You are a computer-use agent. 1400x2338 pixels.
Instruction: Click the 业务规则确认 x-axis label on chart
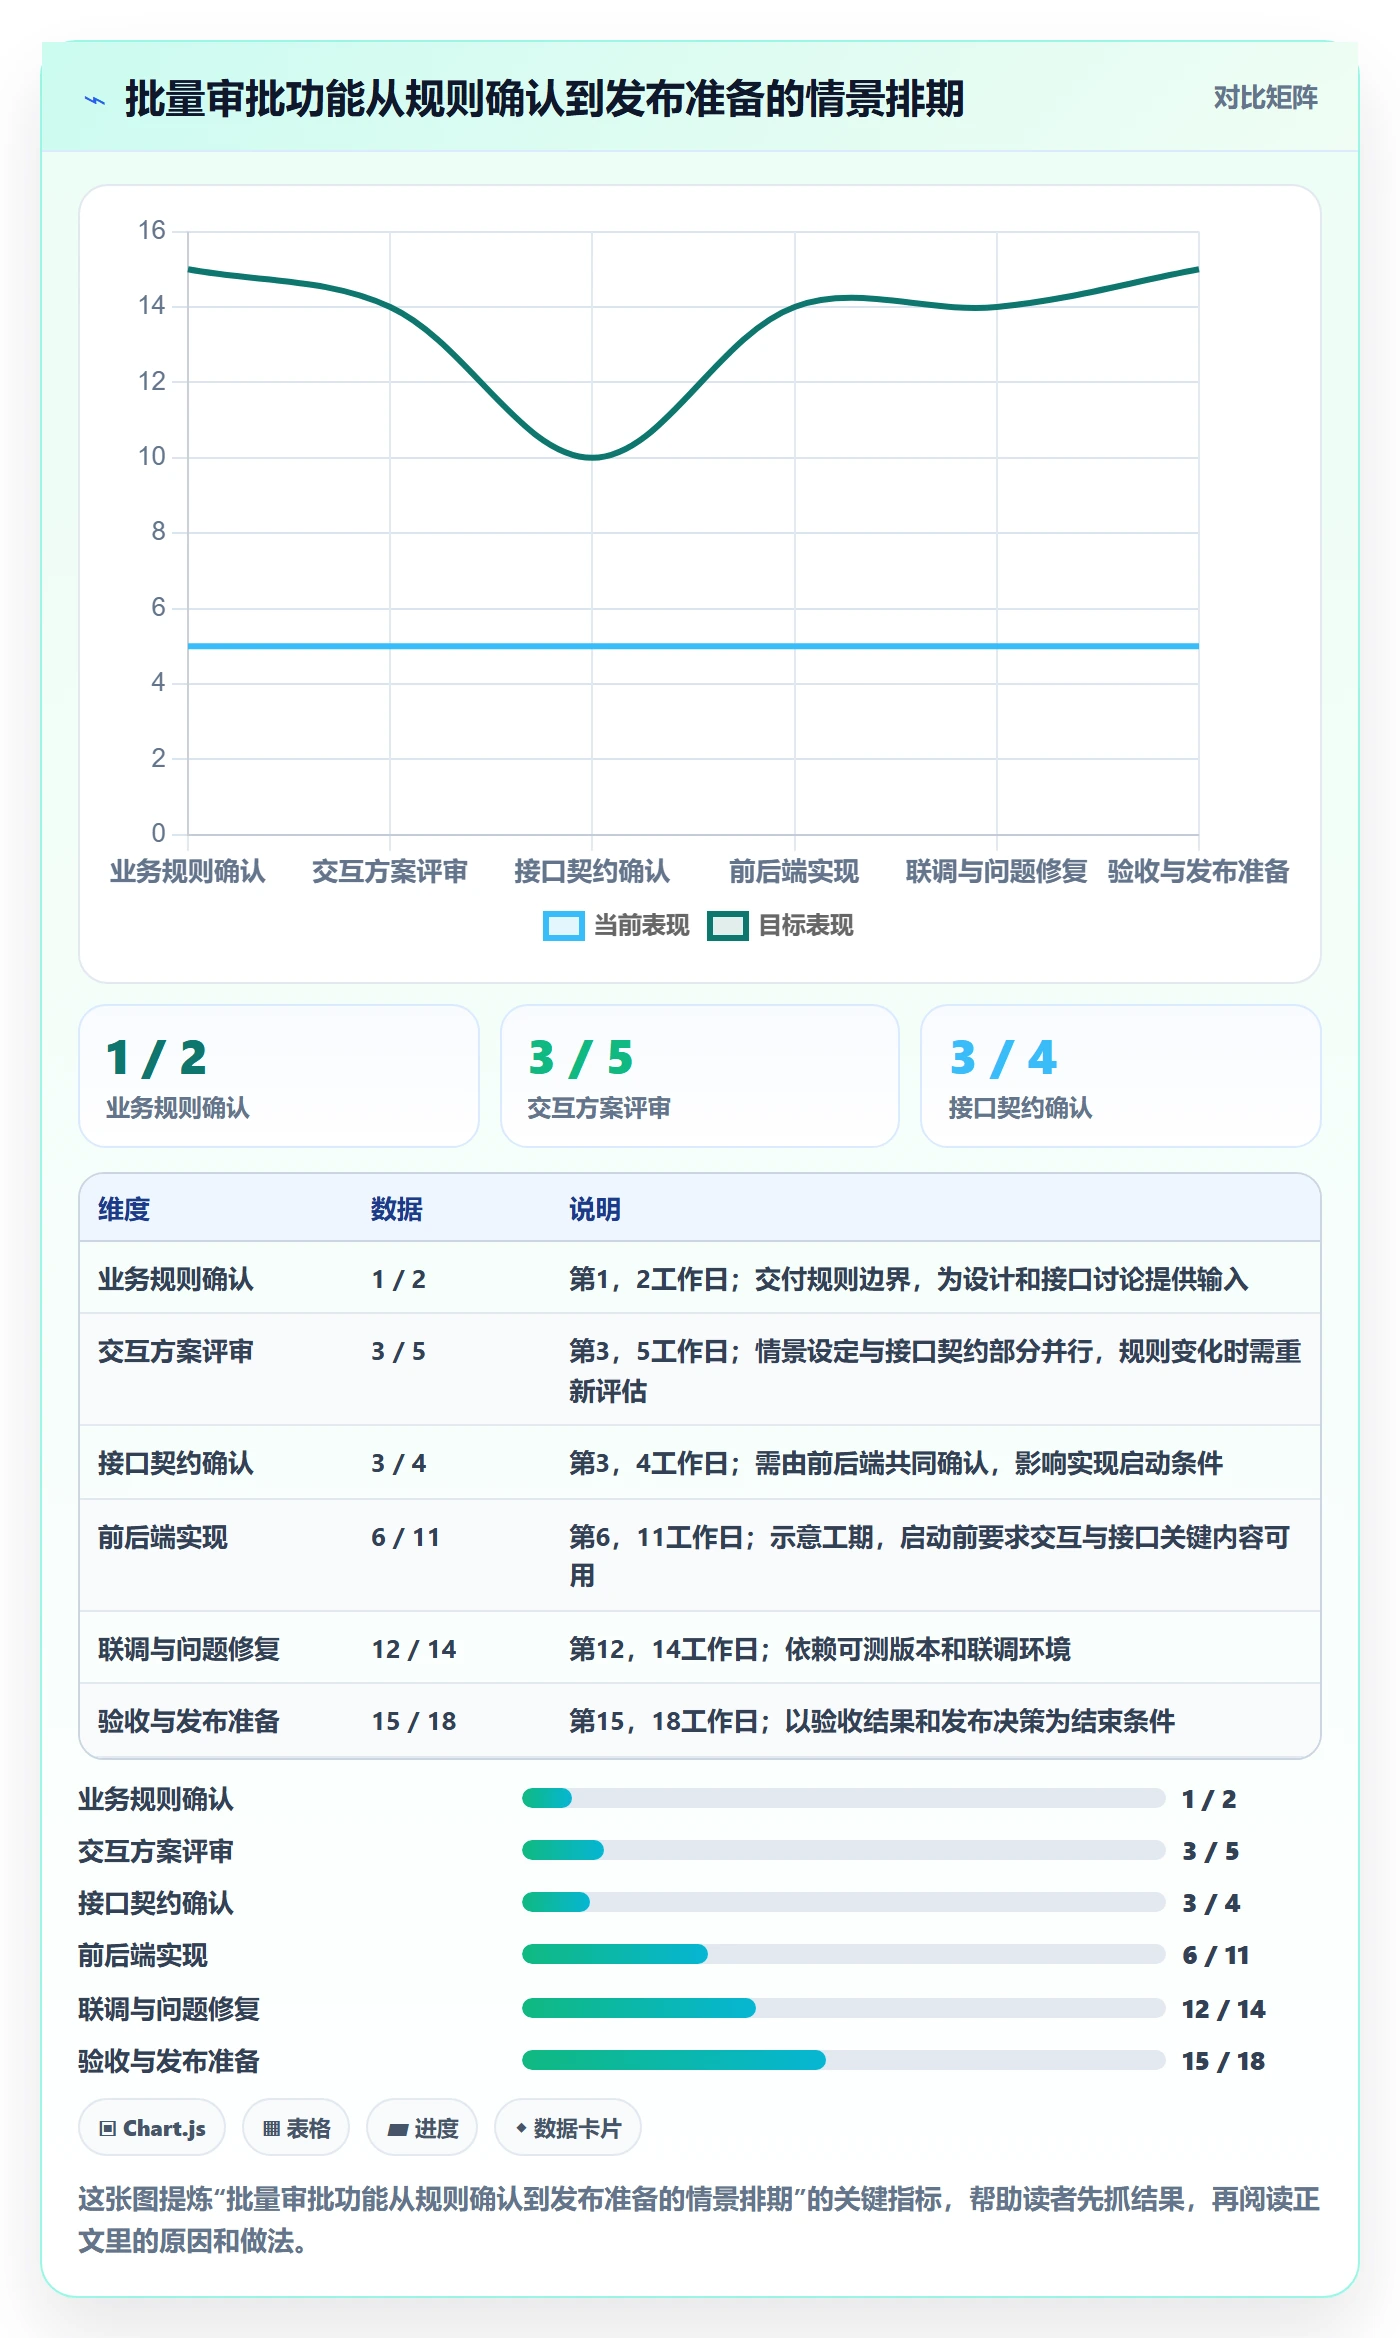[x=188, y=871]
